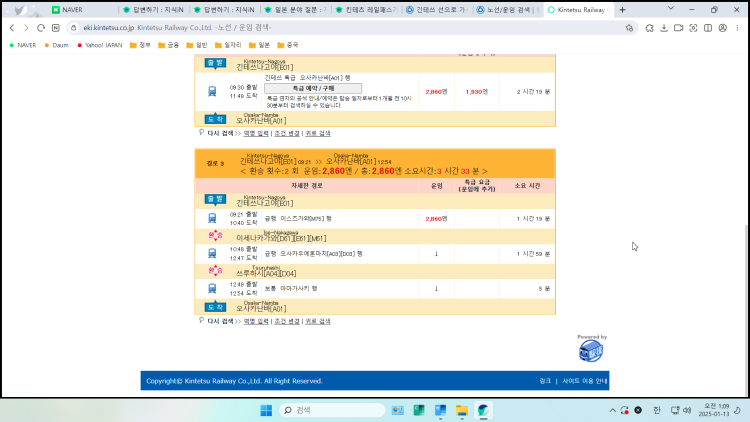Show hidden system tray icons
This screenshot has height=422, width=750.
coord(612,410)
